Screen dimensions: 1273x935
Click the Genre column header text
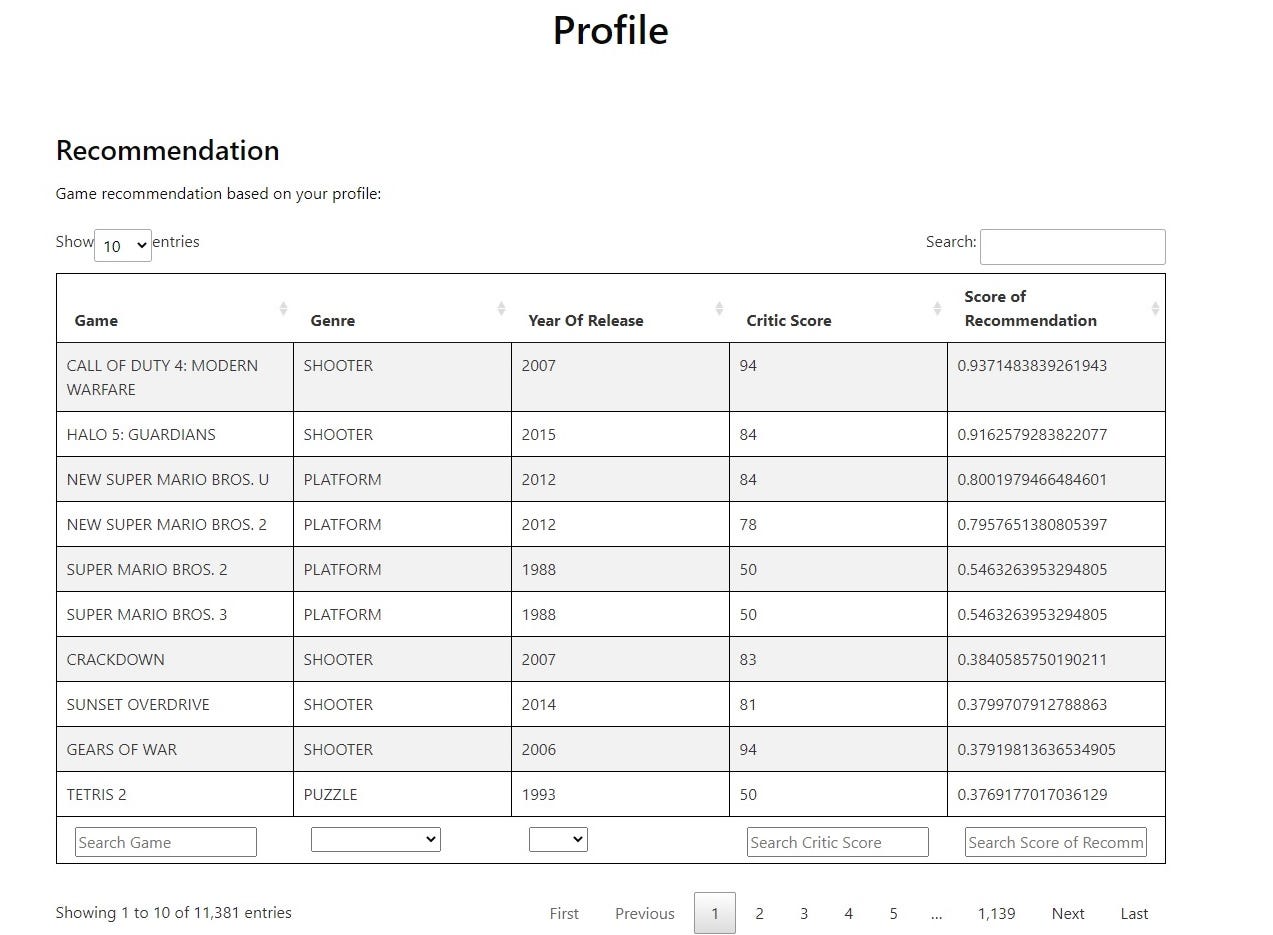tap(333, 321)
